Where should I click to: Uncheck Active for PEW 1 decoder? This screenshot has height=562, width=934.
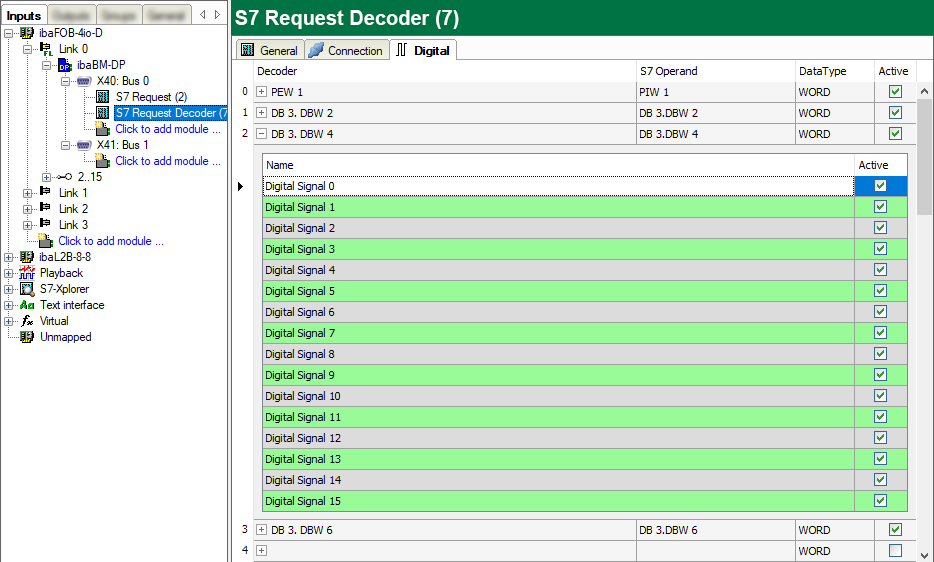(895, 92)
